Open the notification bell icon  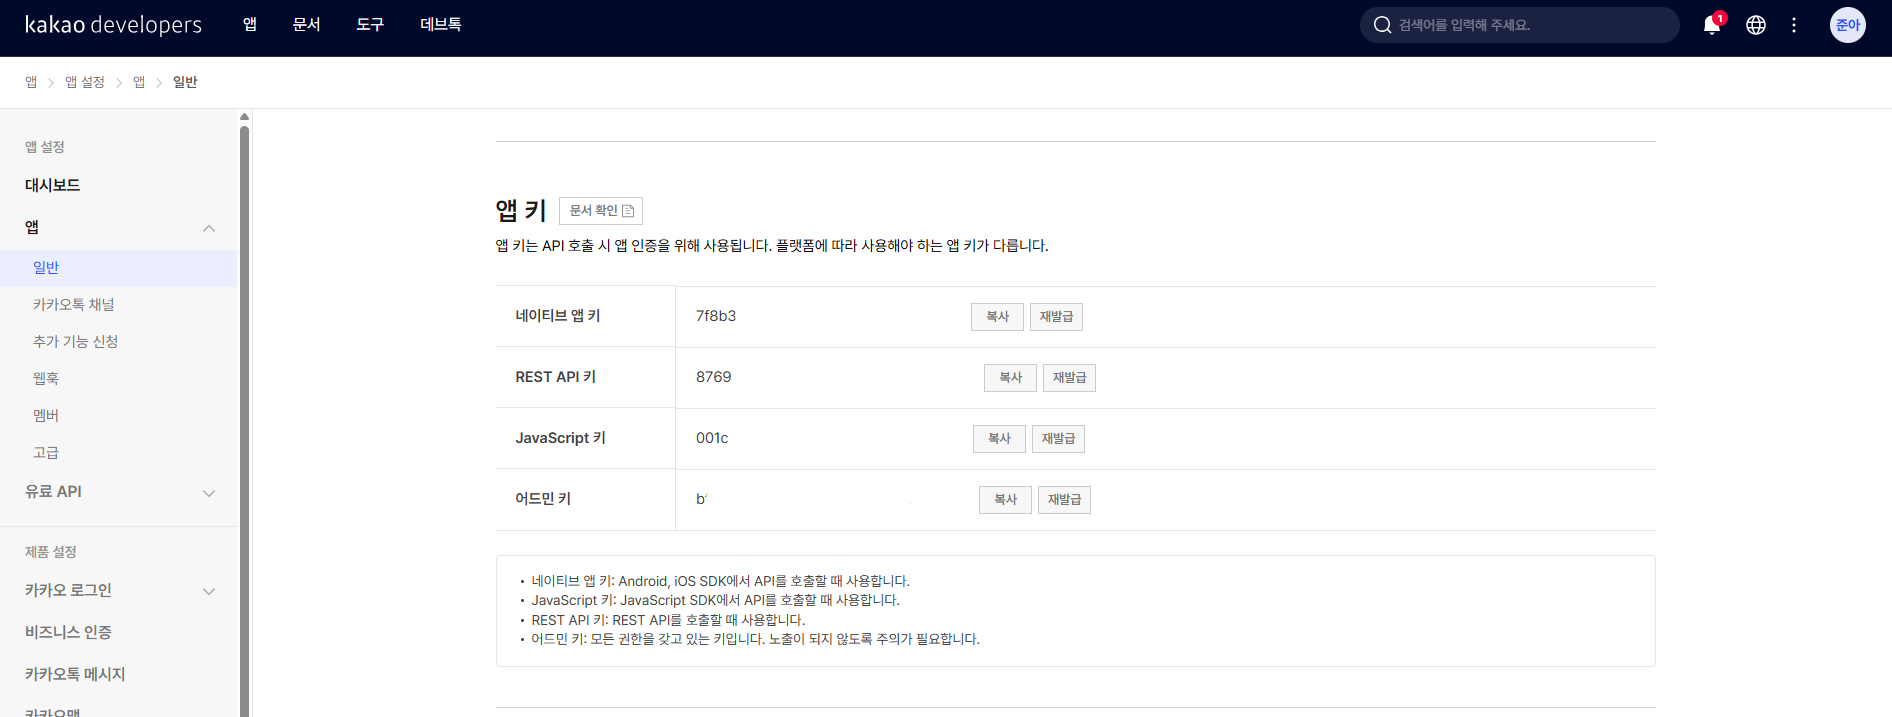(1711, 25)
